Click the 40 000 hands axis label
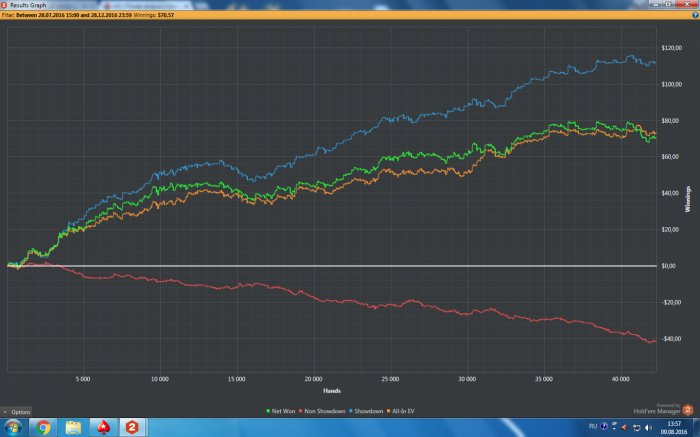Screen dimensions: 700x437 click(621, 379)
